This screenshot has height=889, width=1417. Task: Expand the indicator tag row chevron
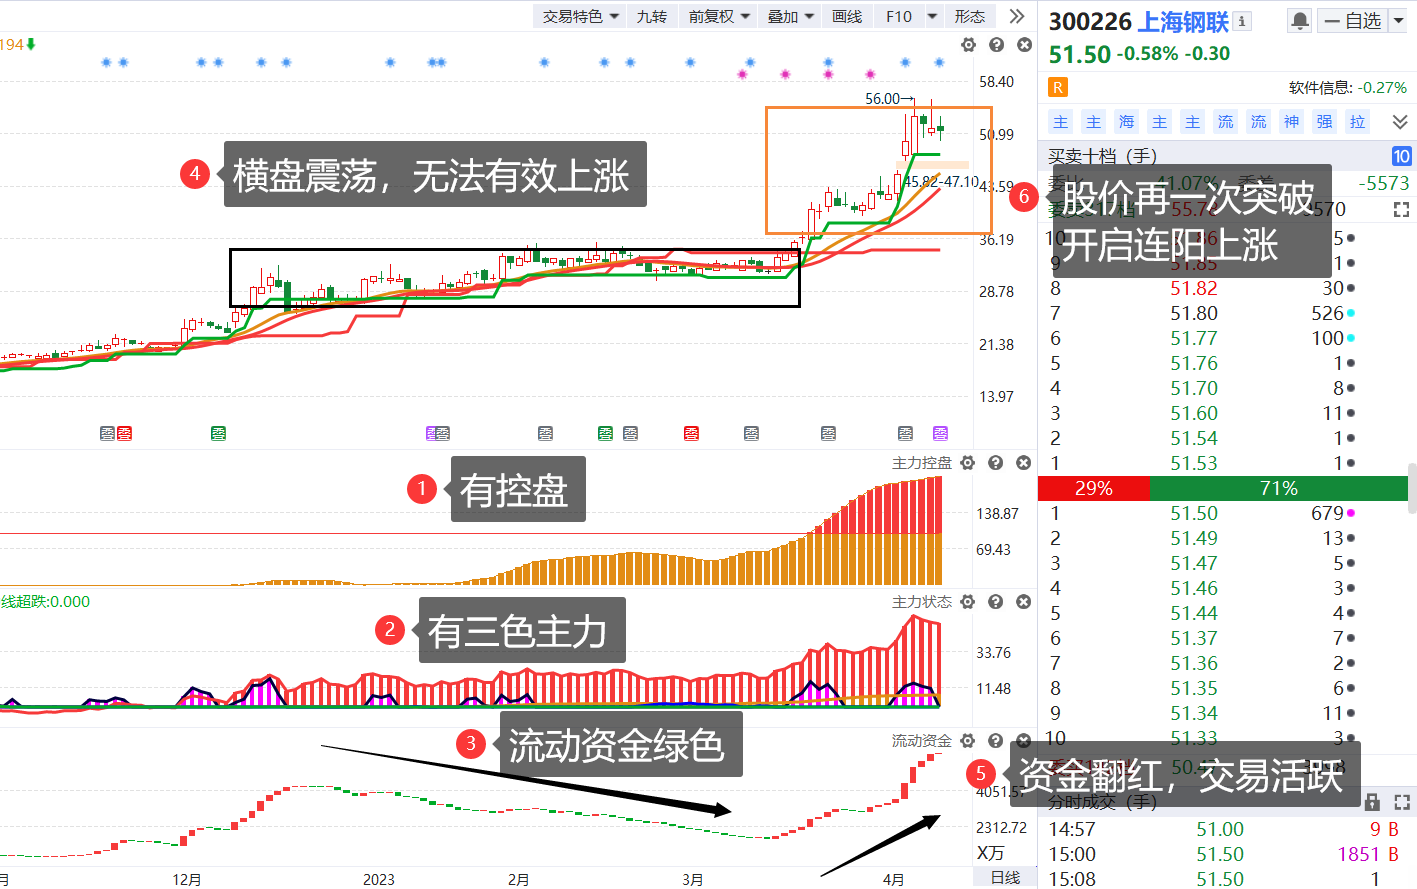[x=1400, y=122]
